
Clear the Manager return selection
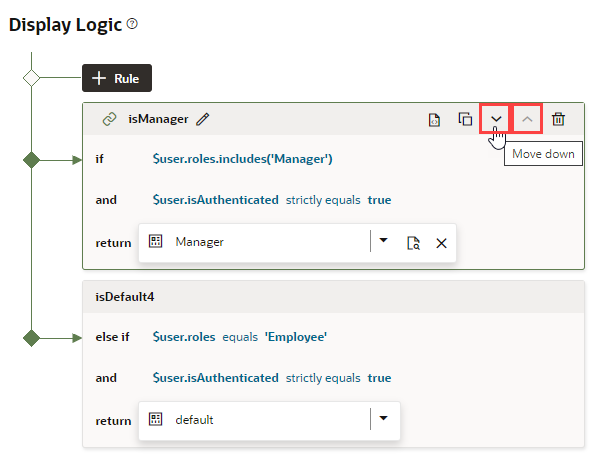[x=441, y=242]
